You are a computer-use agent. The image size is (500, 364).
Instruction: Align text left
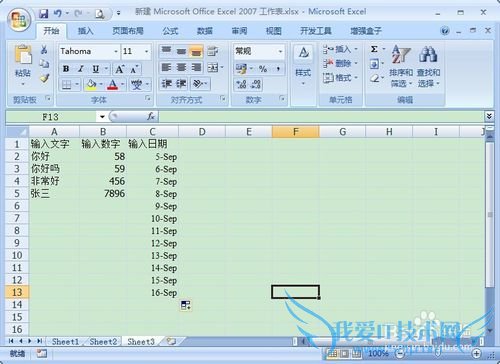click(x=166, y=68)
